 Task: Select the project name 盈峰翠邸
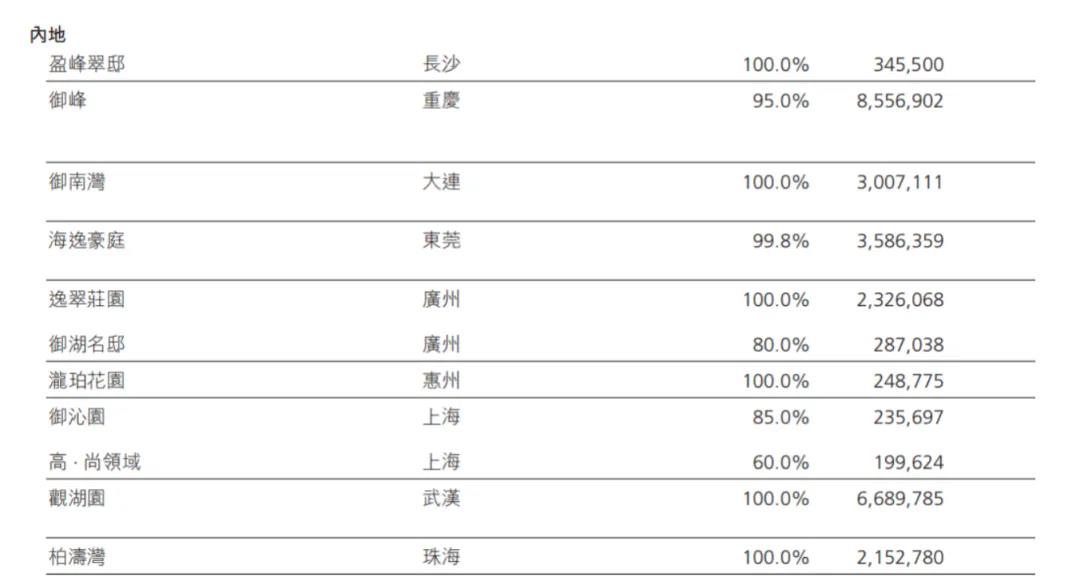coord(87,65)
